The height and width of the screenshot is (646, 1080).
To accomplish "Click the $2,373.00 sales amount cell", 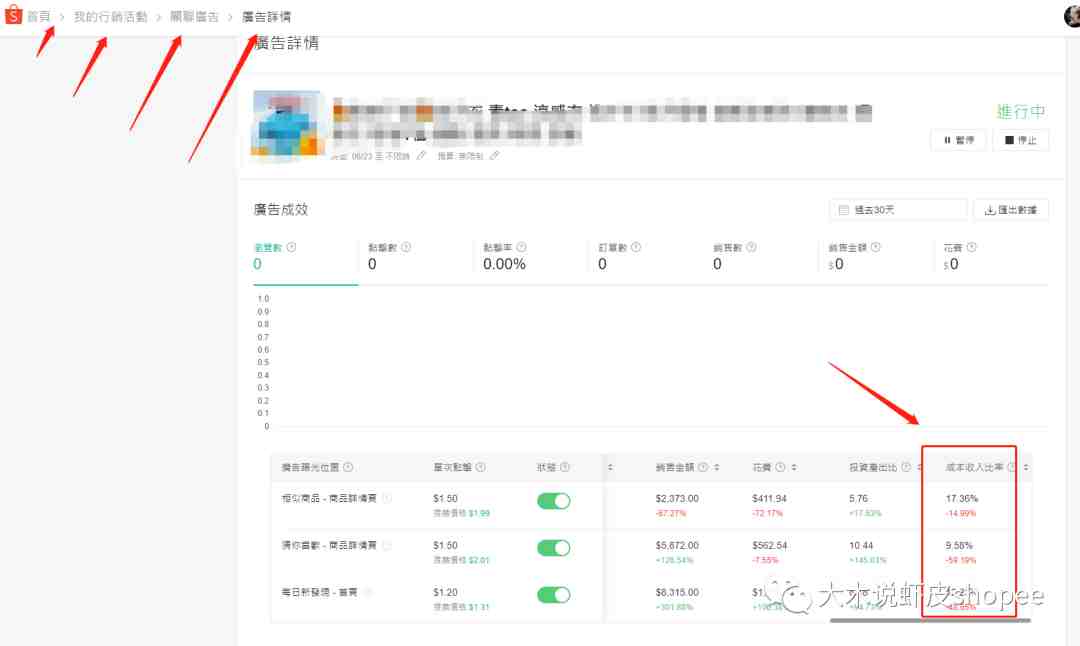I will pos(676,498).
